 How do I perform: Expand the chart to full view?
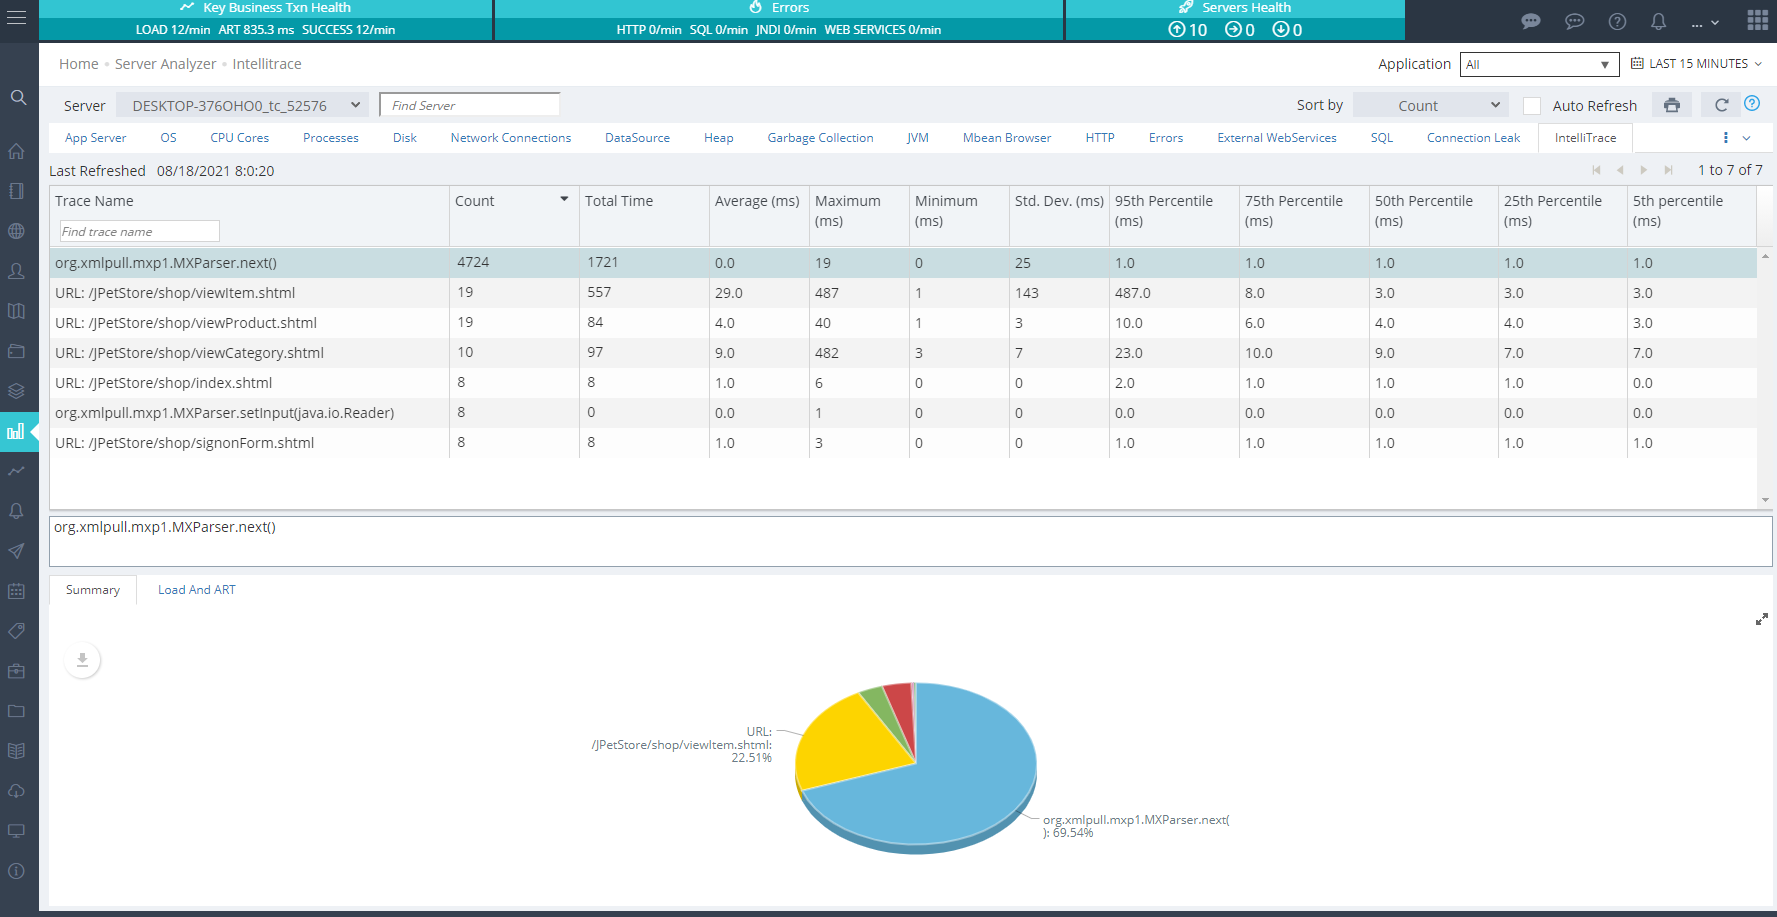[x=1761, y=620]
